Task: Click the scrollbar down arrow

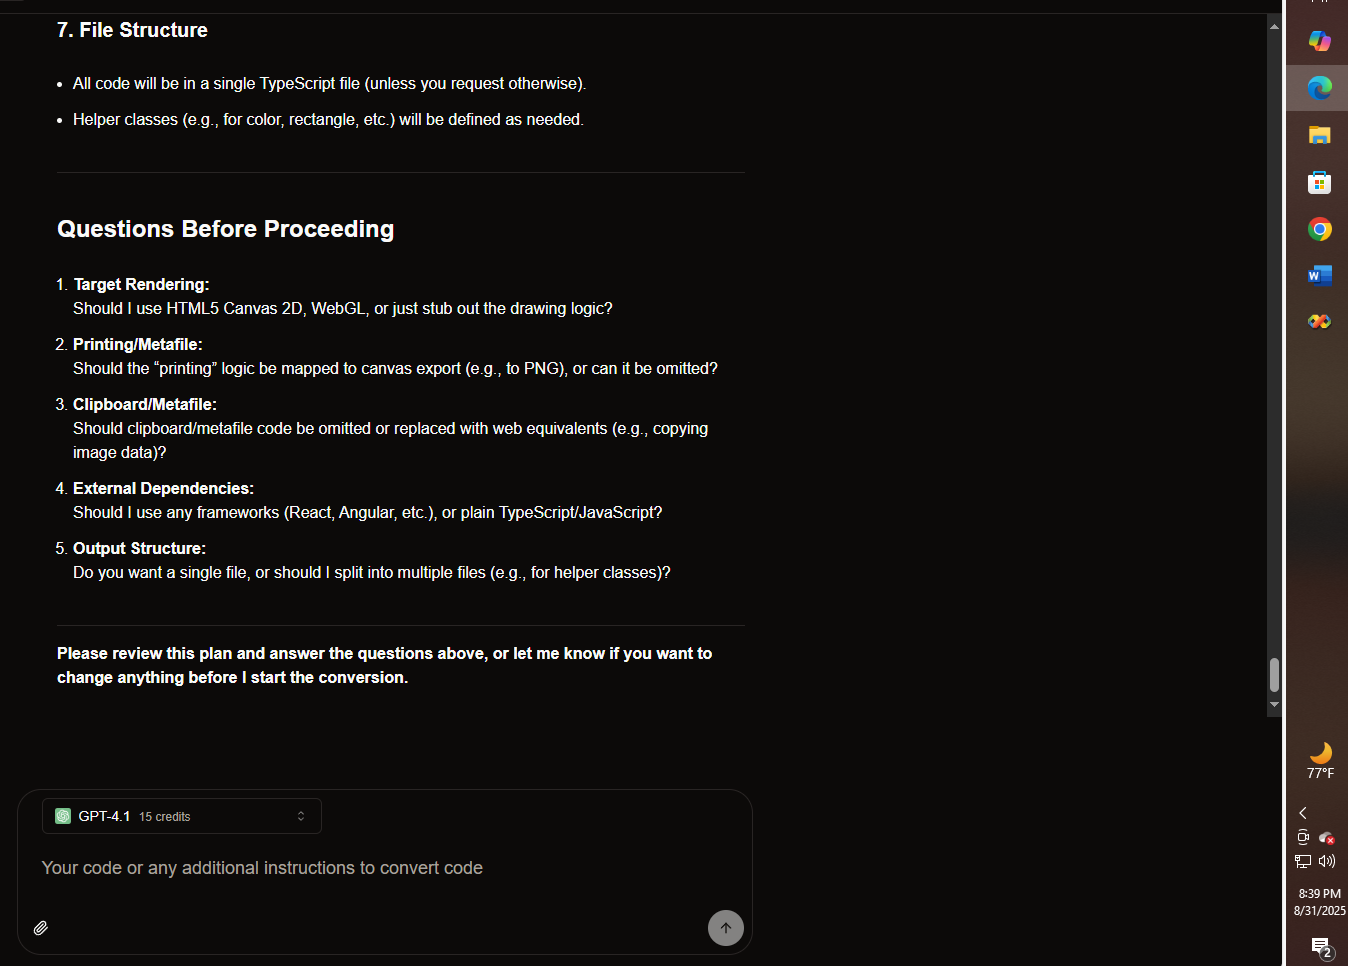Action: point(1274,705)
